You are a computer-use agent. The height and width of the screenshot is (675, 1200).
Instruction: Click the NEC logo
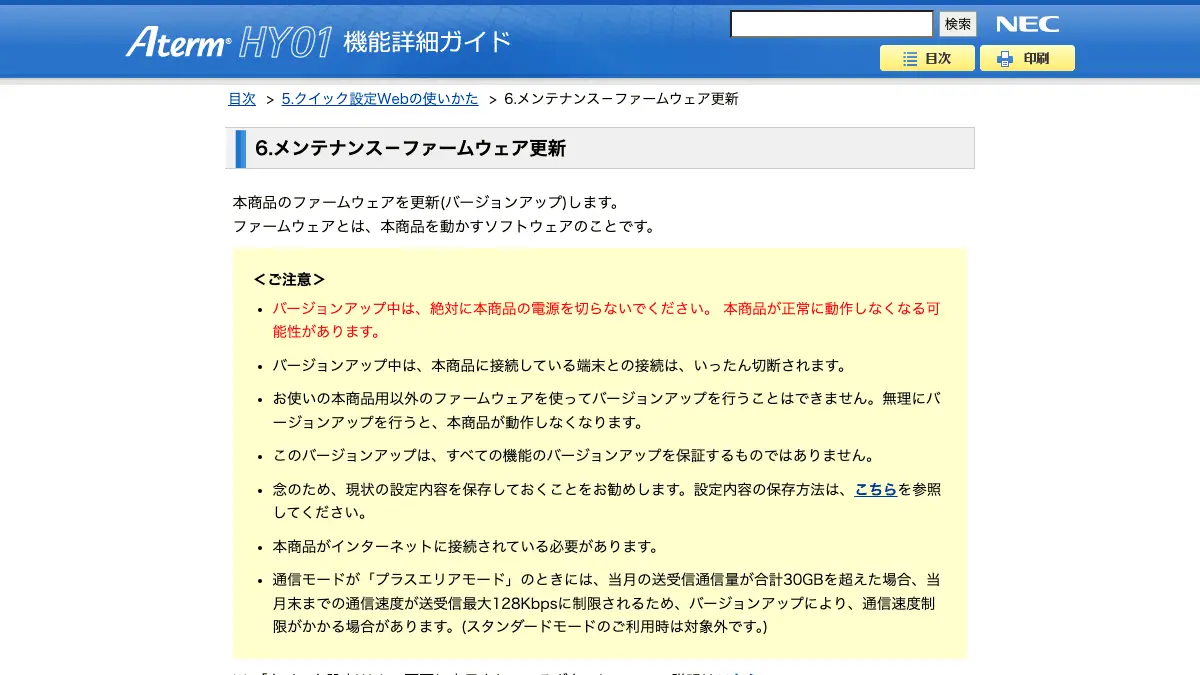pos(1028,24)
